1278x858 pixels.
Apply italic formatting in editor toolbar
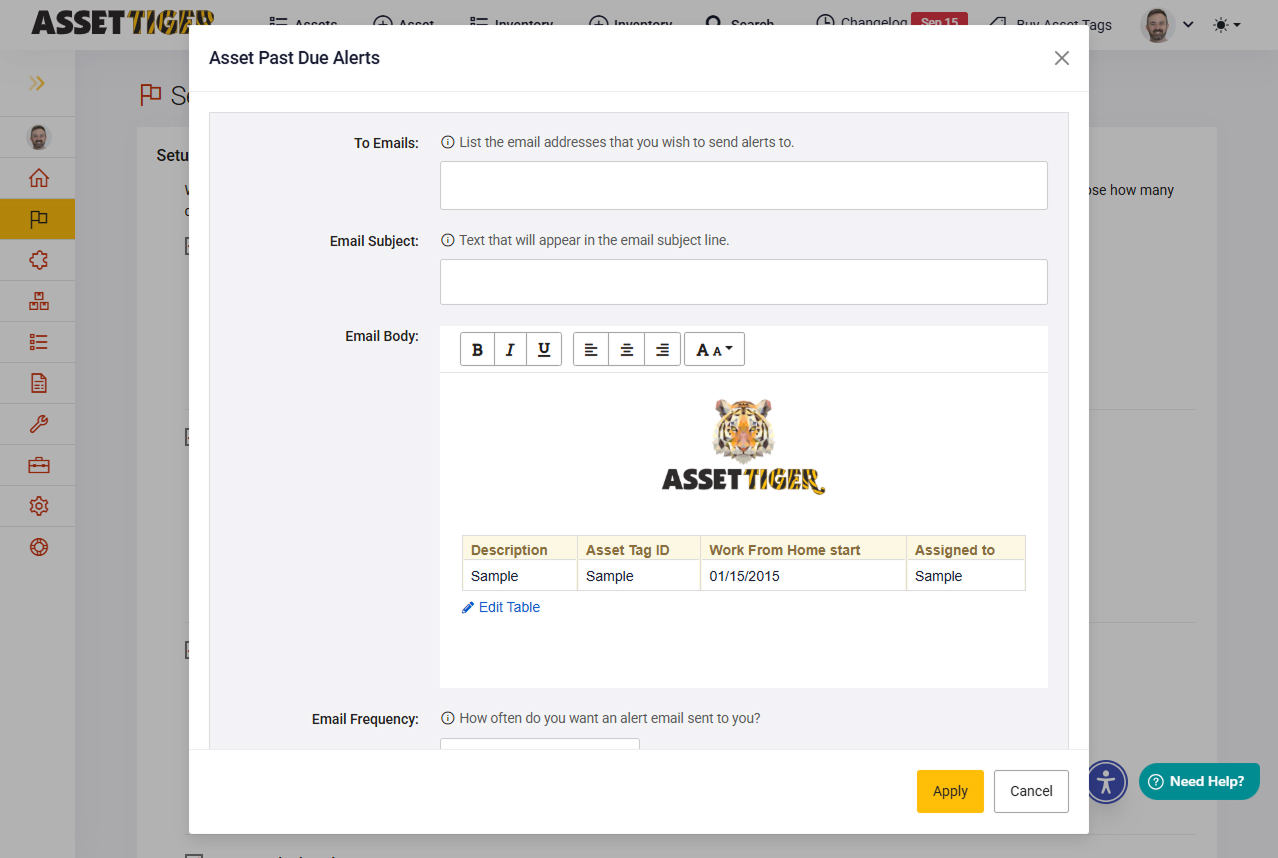[510, 349]
